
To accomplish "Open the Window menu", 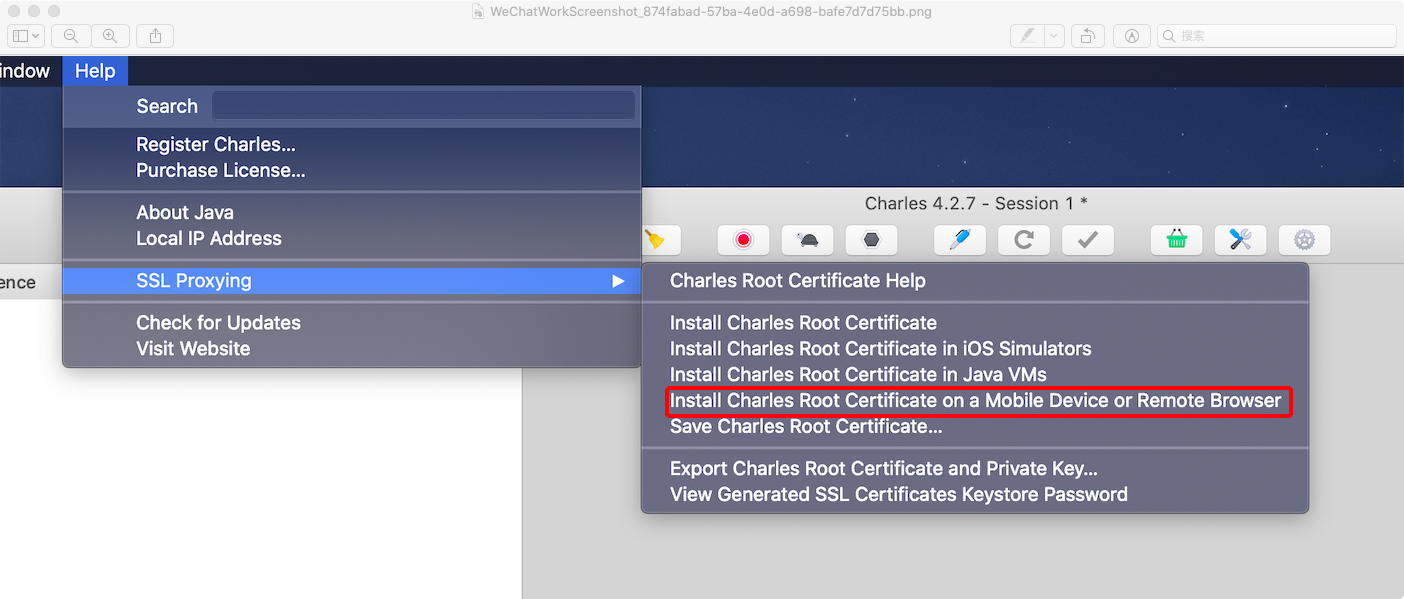I will click(x=25, y=71).
